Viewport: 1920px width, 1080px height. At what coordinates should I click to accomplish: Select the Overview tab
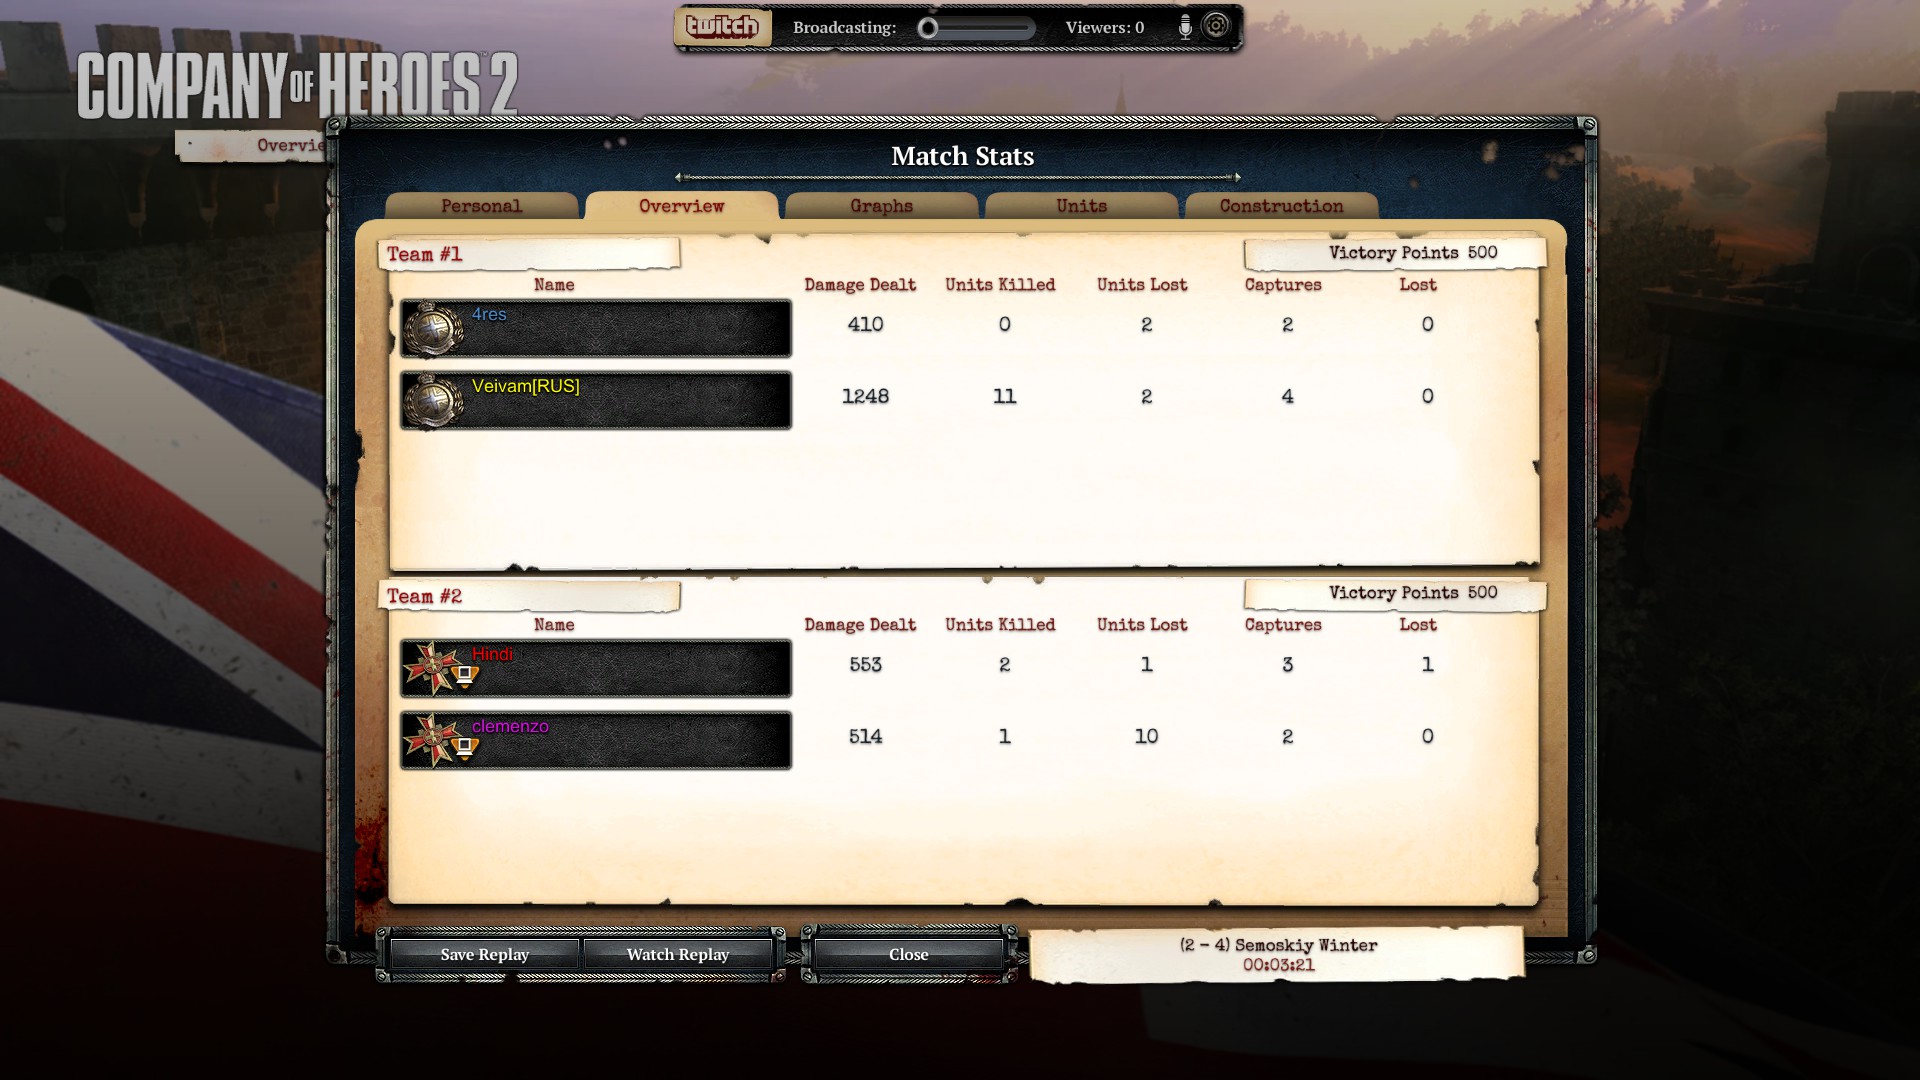click(x=682, y=206)
